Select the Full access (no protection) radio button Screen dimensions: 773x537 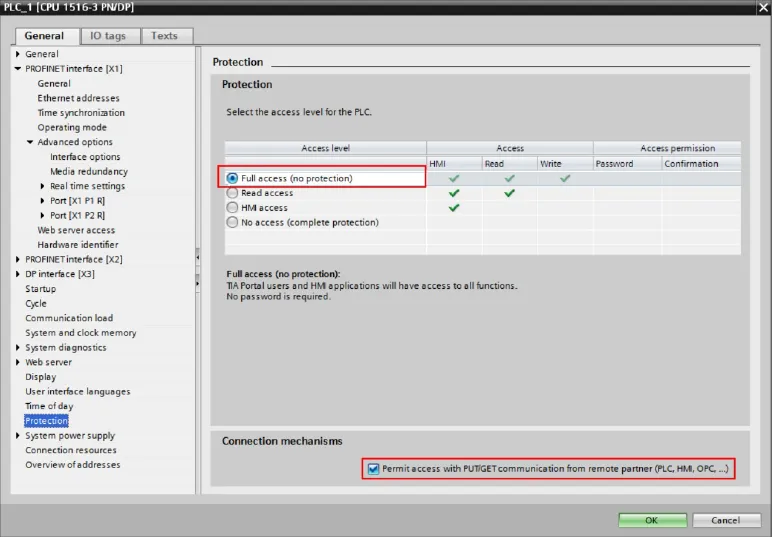click(x=233, y=178)
